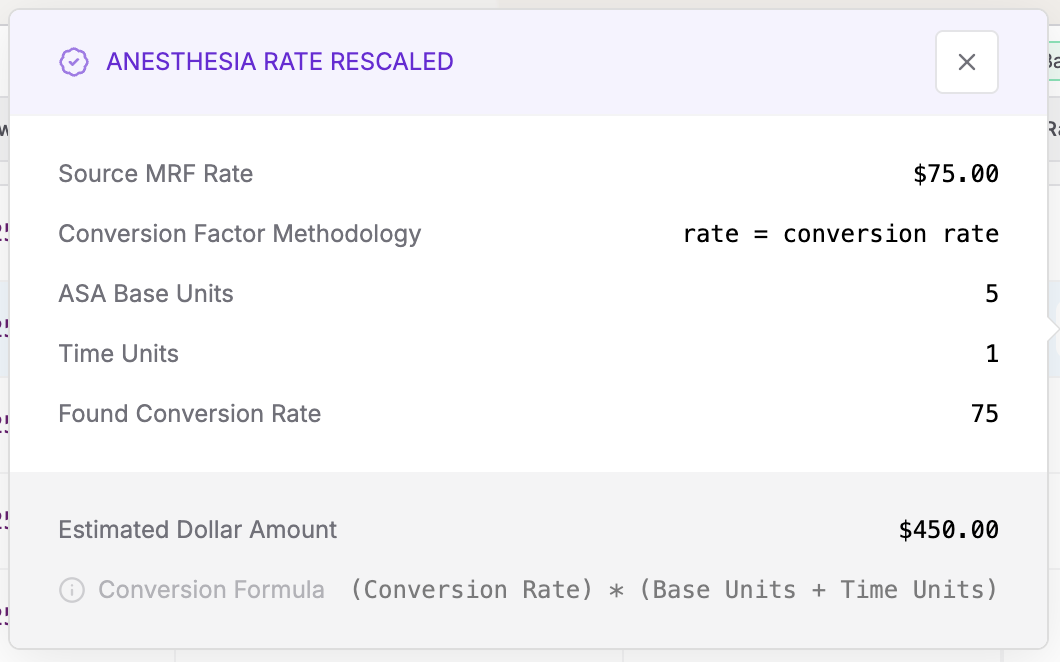
Task: Click the Estimated Dollar Amount label
Action: pyautogui.click(x=198, y=530)
